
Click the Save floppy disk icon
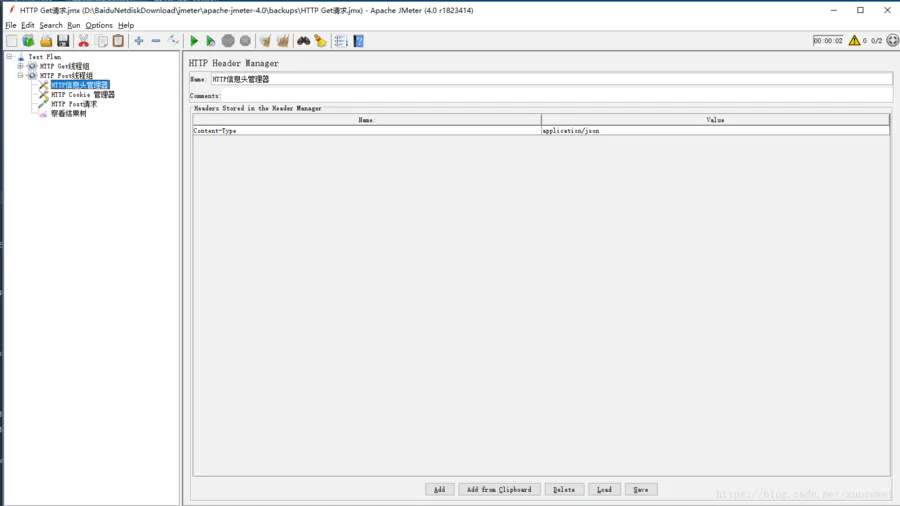coord(63,41)
